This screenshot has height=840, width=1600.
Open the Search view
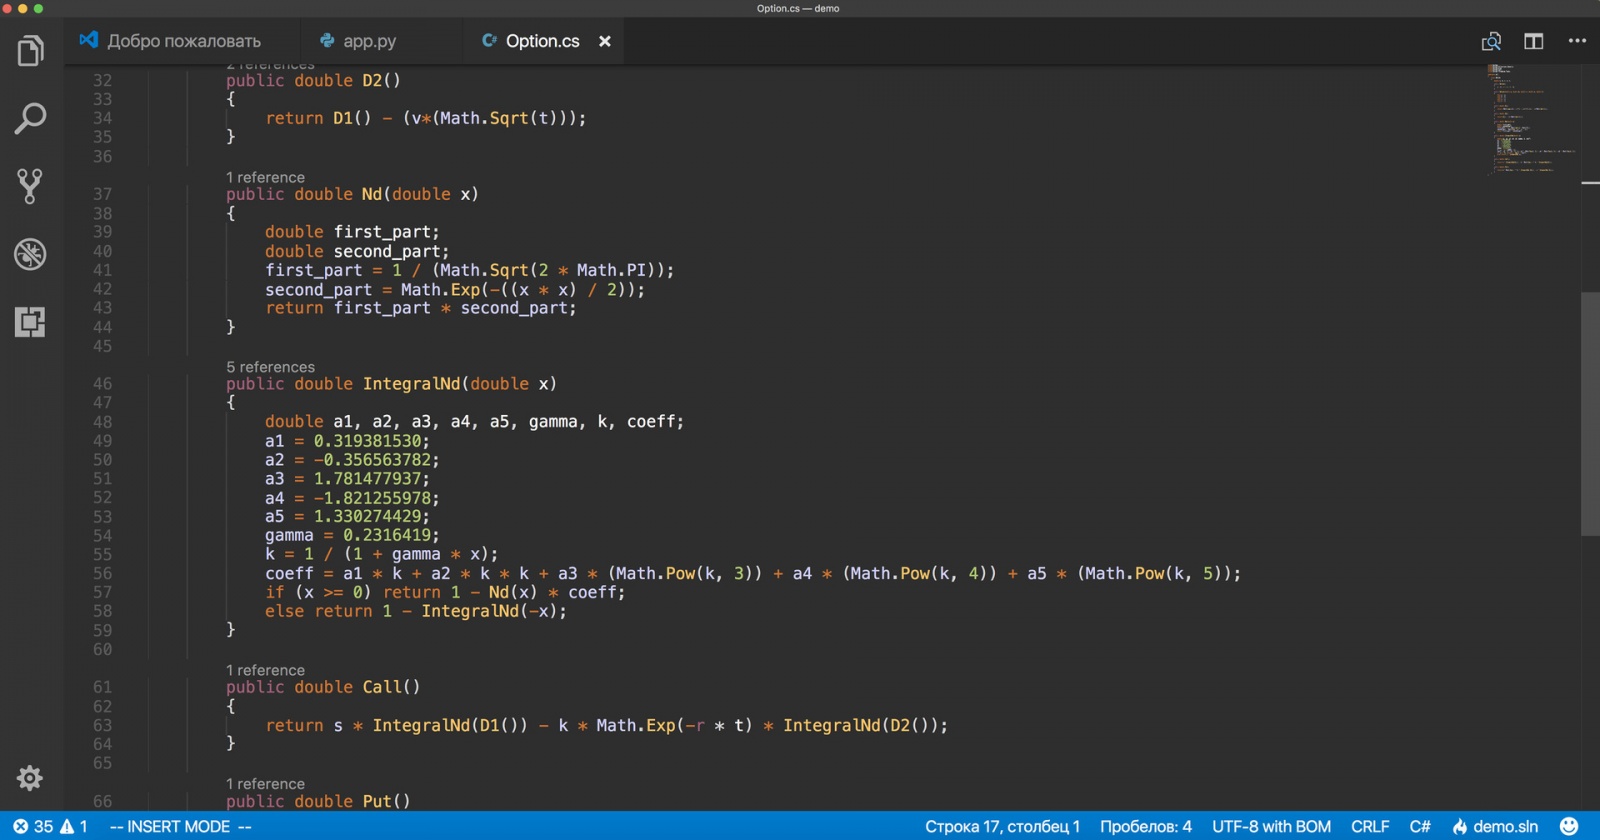(x=30, y=118)
